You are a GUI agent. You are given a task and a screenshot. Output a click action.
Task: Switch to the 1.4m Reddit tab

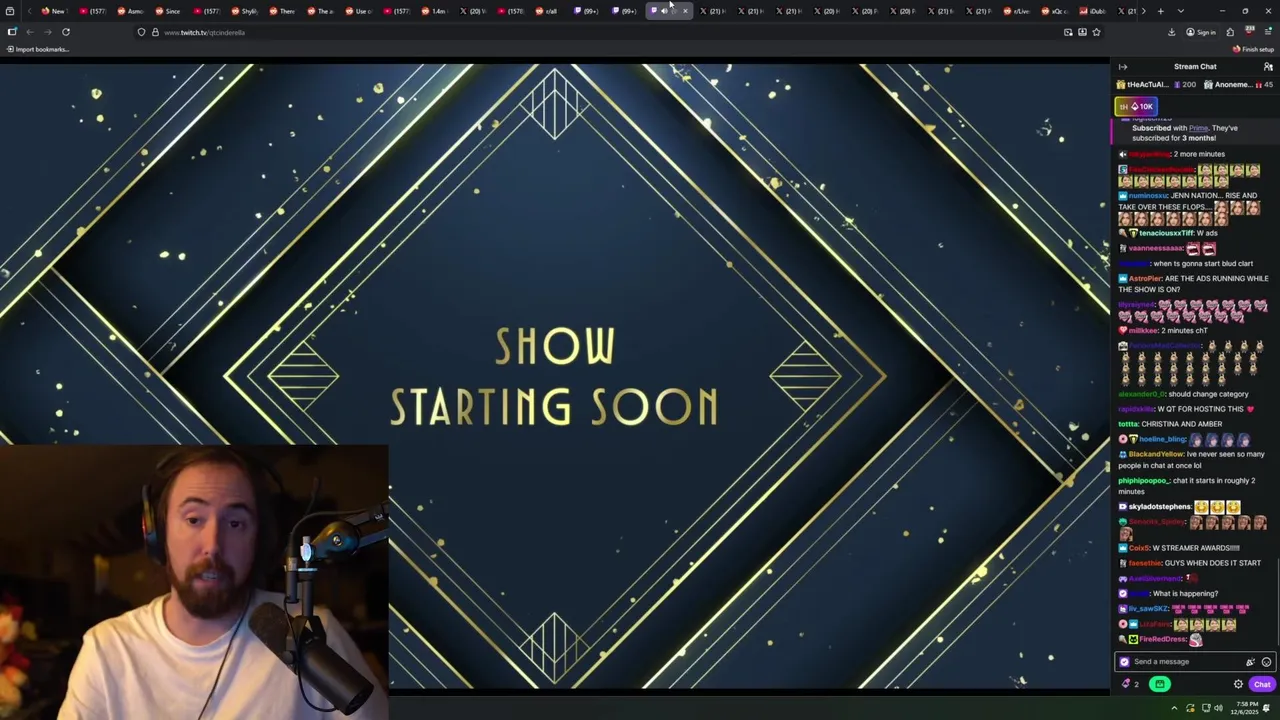[x=432, y=11]
